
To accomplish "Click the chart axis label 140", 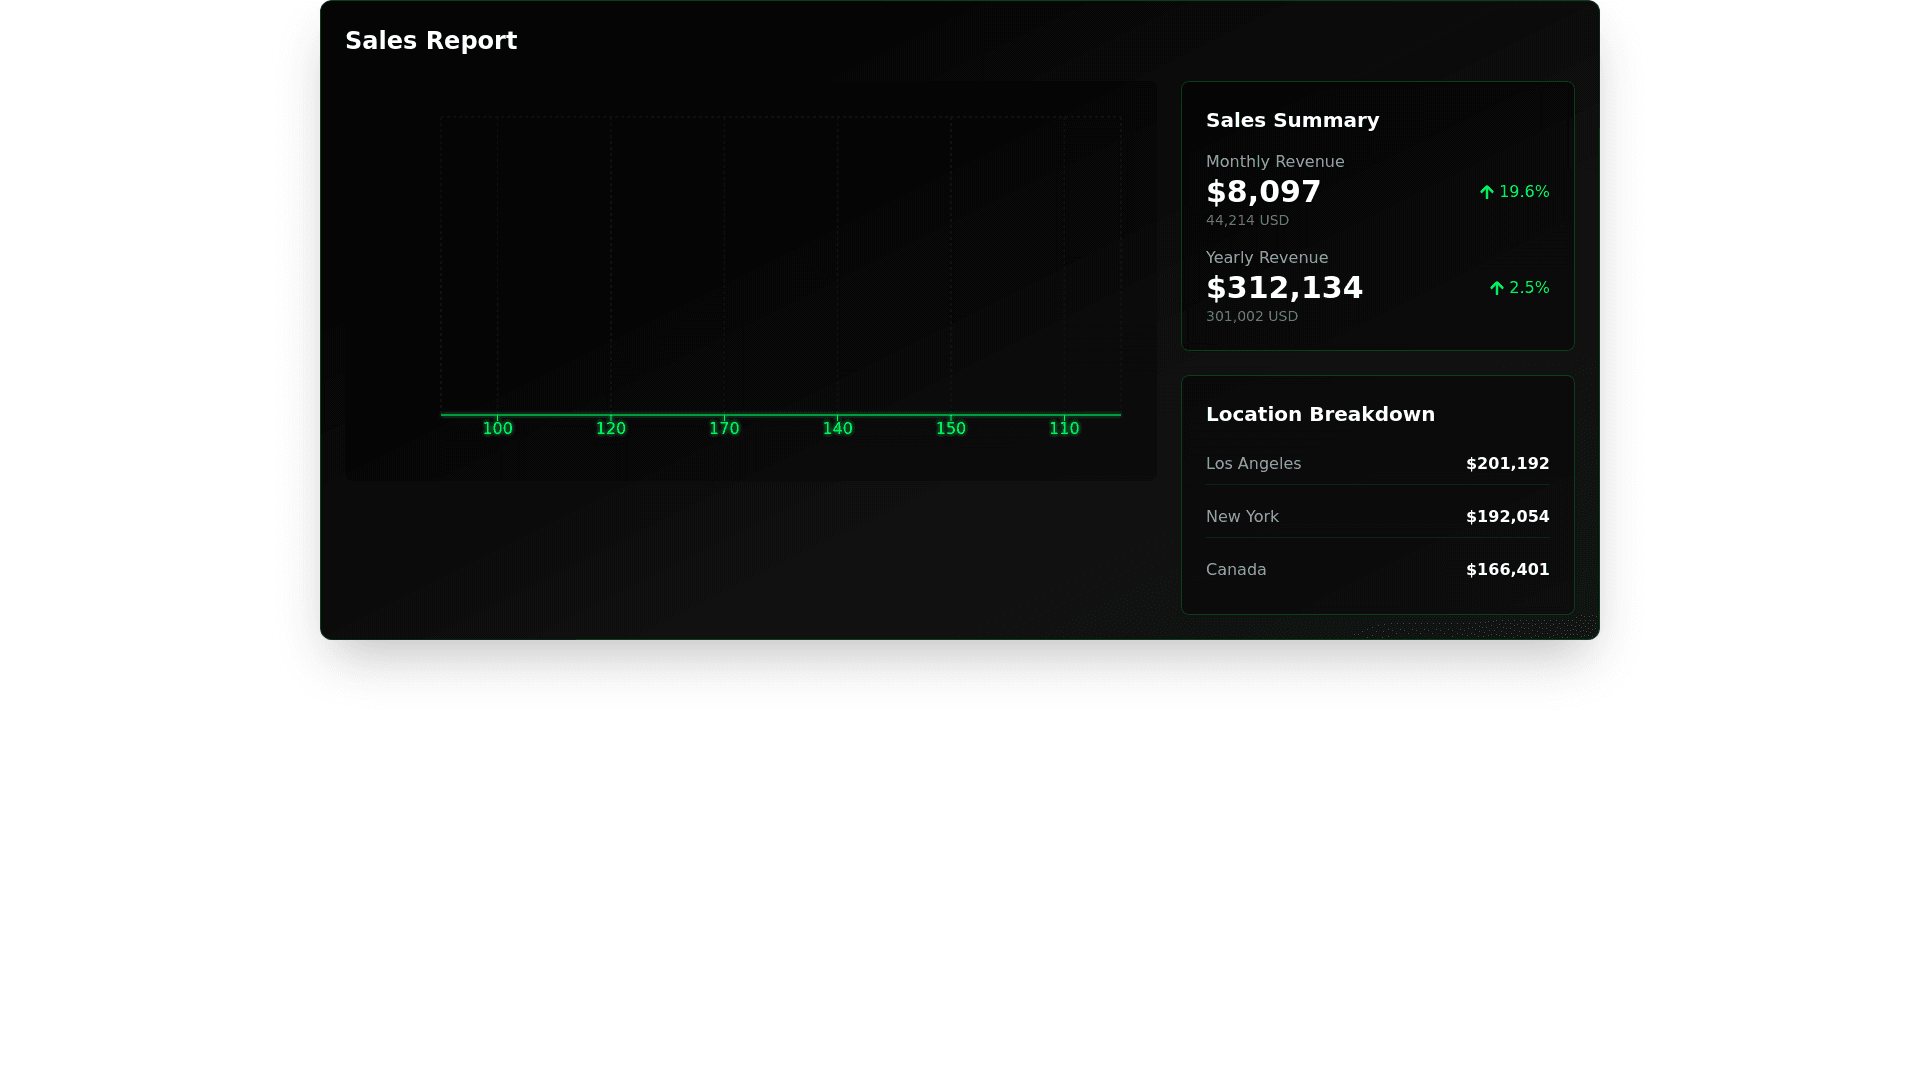I will [x=837, y=429].
